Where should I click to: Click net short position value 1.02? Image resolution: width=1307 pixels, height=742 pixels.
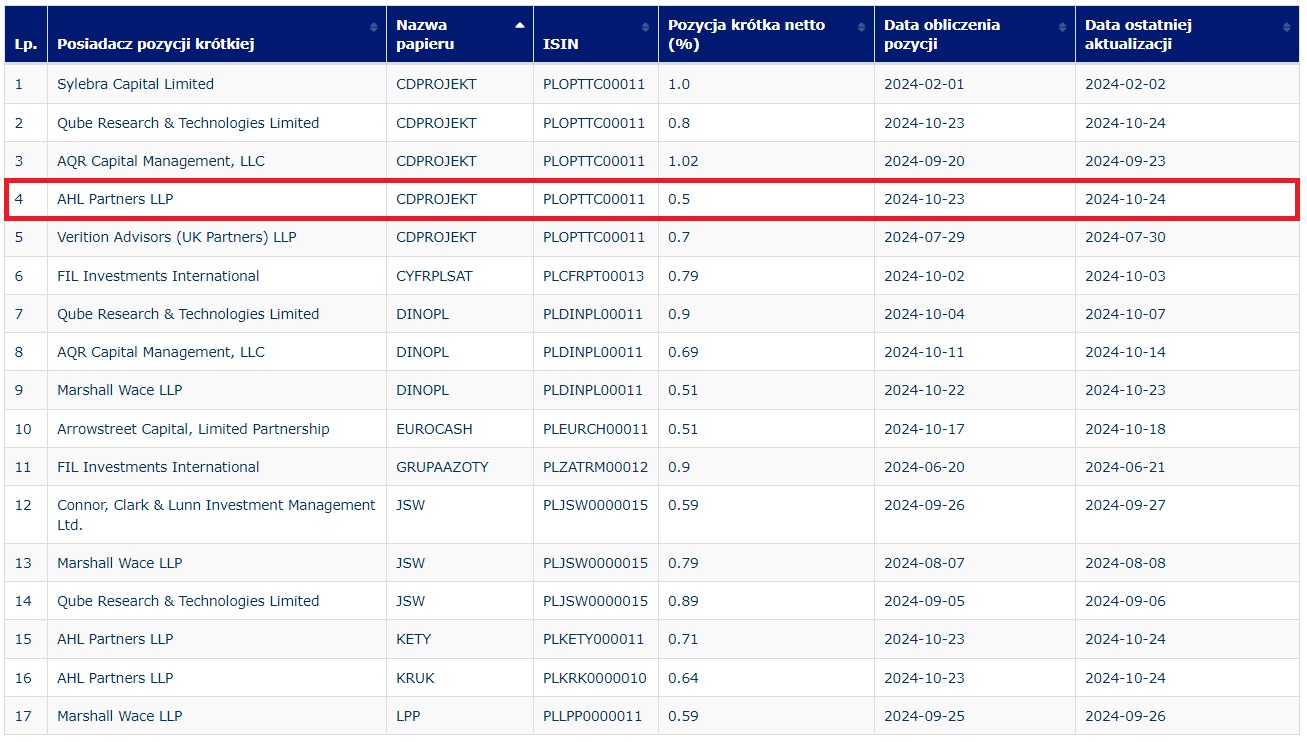[683, 161]
